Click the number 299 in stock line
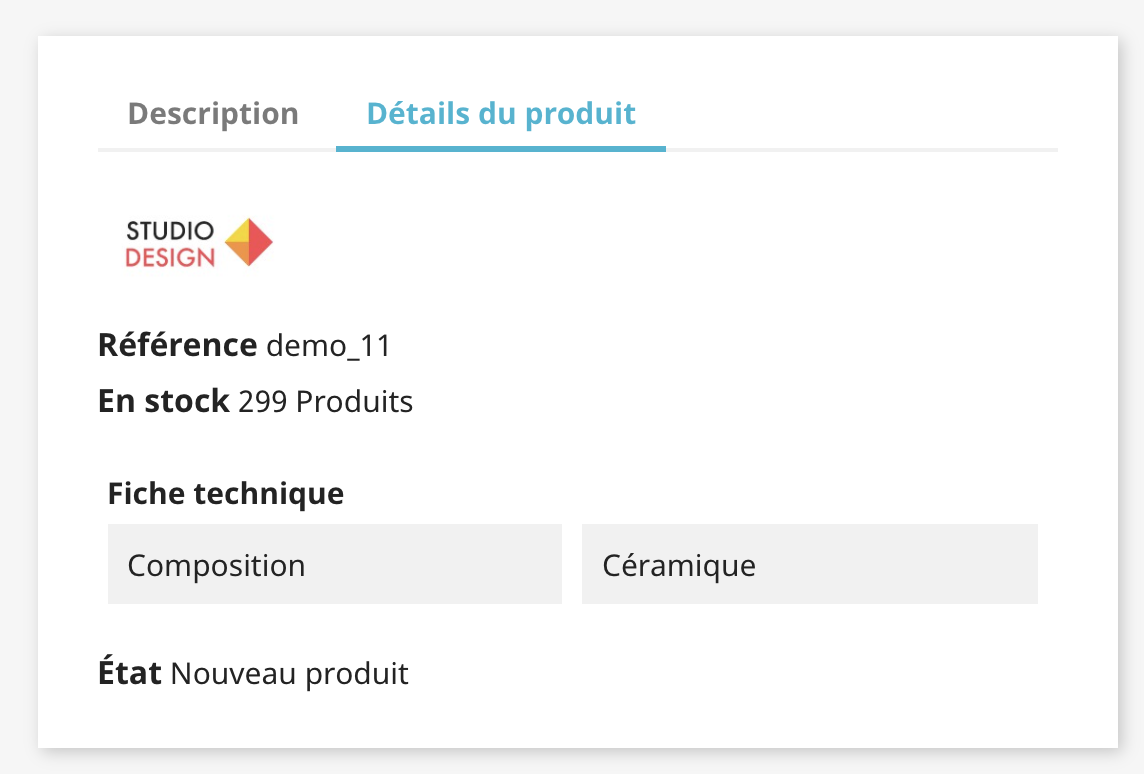 point(264,402)
